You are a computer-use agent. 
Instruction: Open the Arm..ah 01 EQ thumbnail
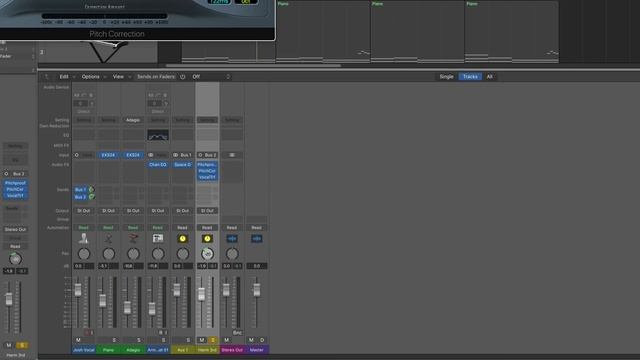[x=158, y=135]
